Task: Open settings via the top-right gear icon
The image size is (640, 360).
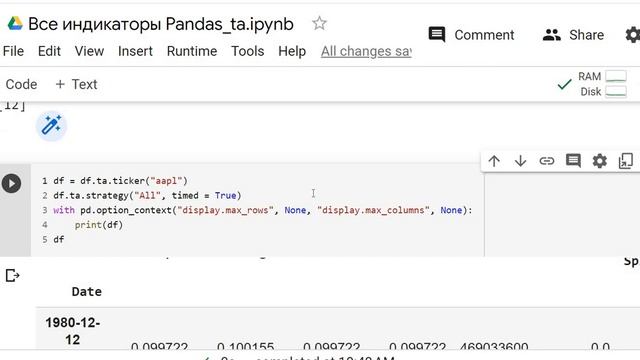Action: [633, 35]
